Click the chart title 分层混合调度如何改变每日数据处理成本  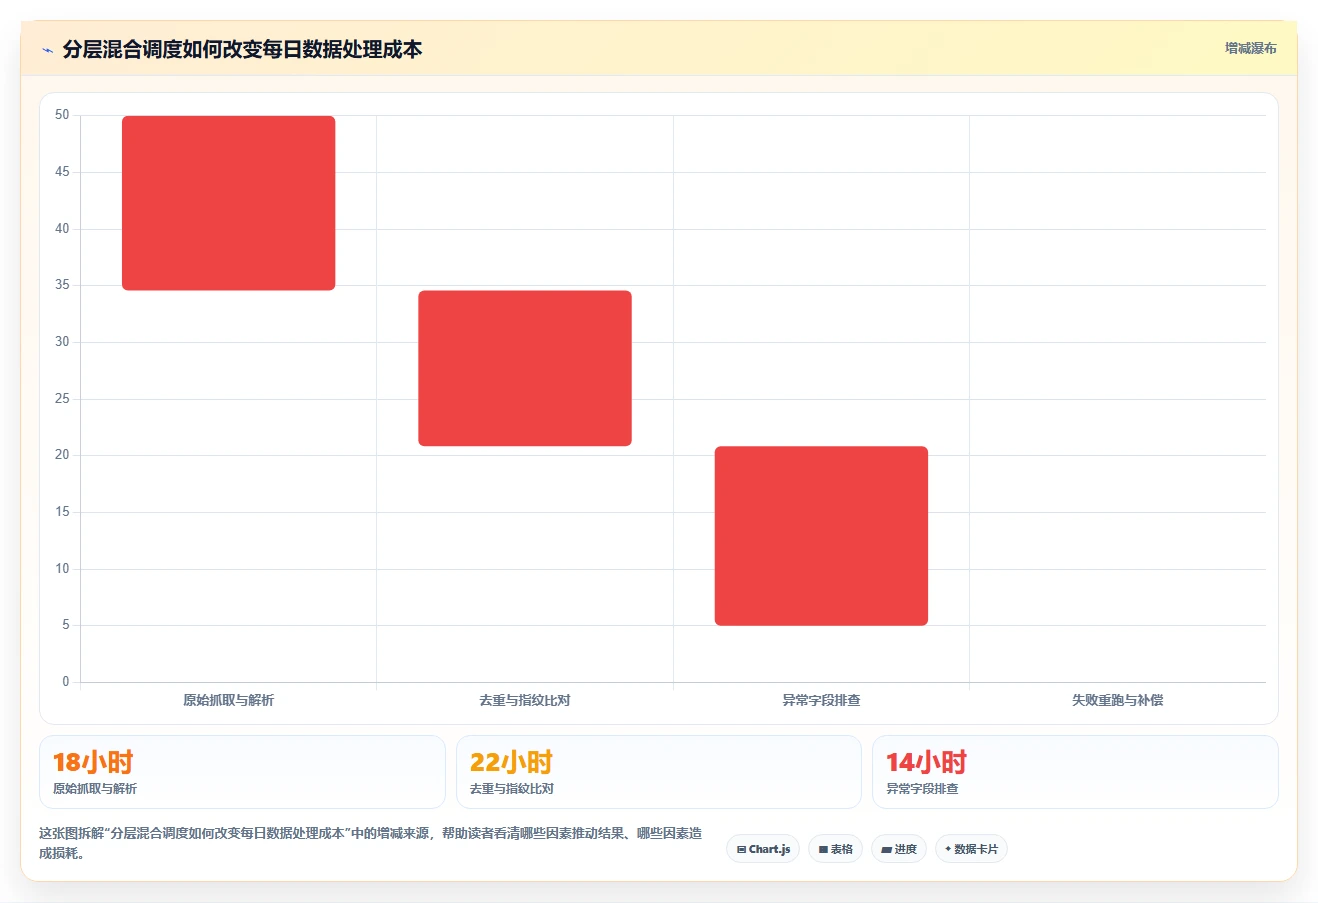[x=242, y=49]
